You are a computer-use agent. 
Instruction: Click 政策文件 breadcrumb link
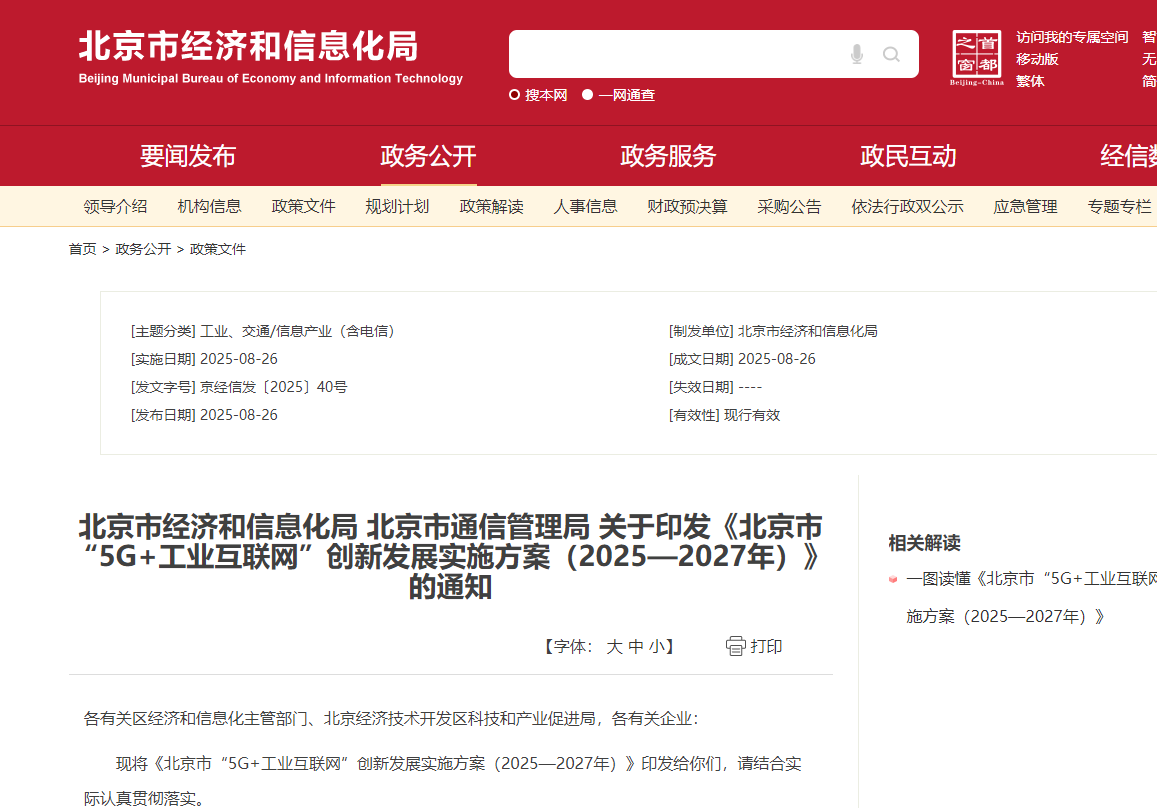coord(218,249)
